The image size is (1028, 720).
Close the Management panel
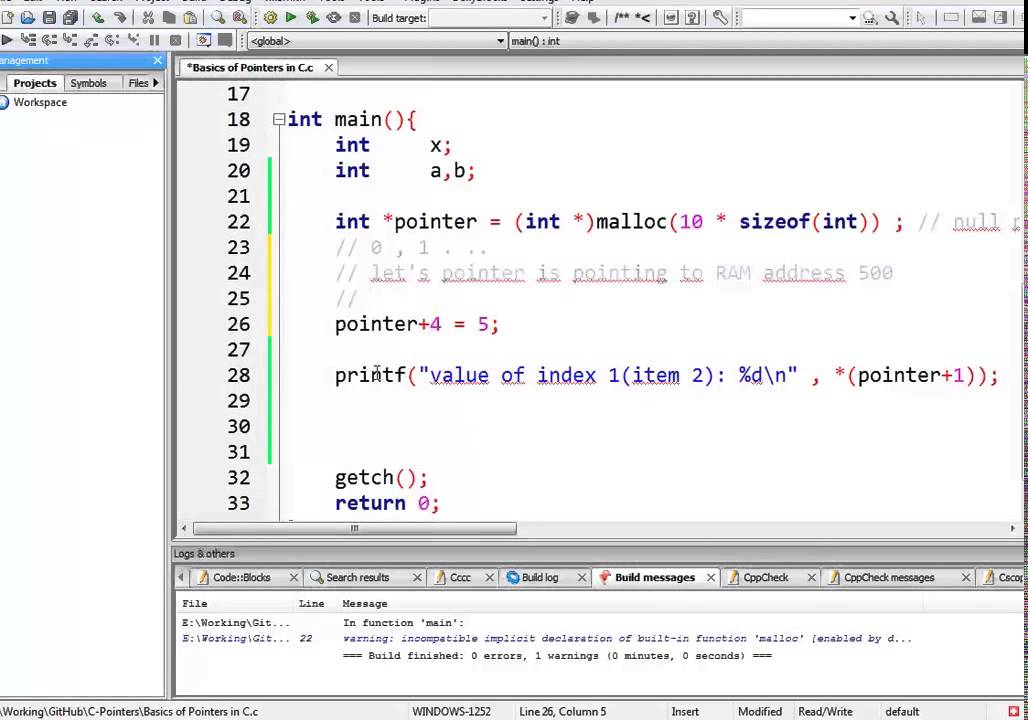click(x=157, y=60)
